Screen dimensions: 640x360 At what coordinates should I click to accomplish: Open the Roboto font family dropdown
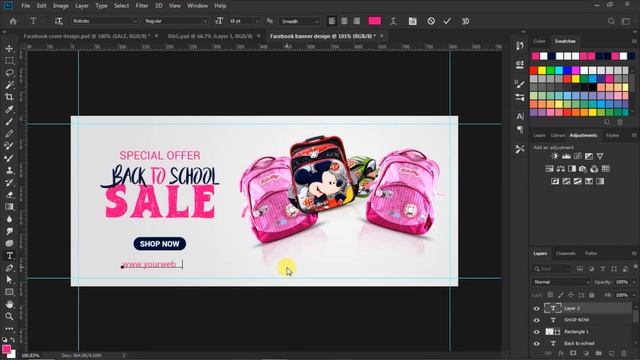click(105, 21)
